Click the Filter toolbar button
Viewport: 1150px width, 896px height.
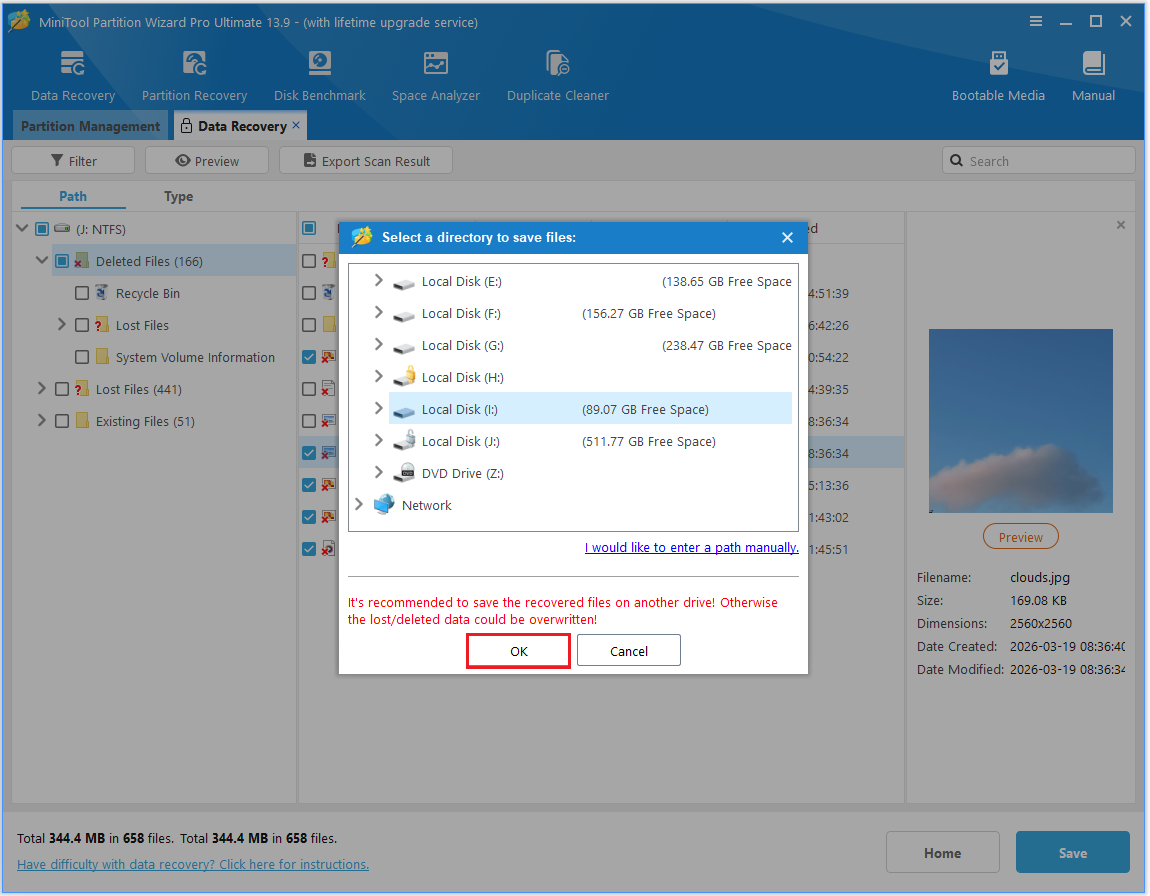click(73, 161)
